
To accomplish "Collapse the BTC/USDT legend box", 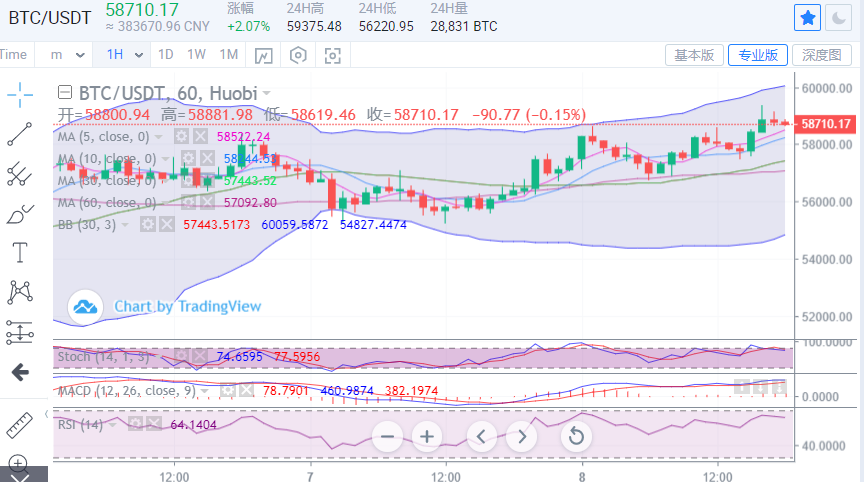I will coord(65,92).
